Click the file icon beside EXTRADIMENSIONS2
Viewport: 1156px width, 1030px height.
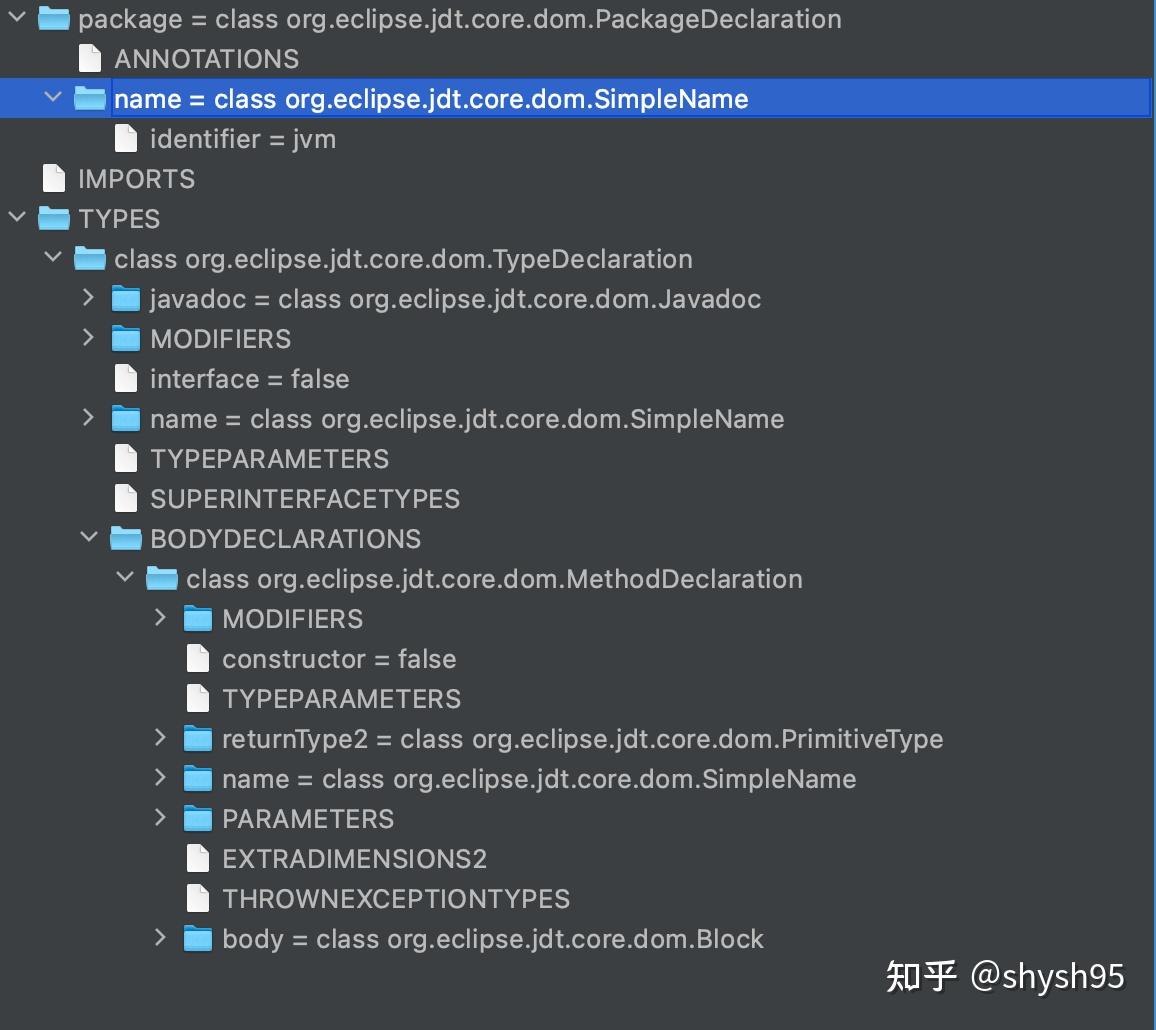pos(198,859)
